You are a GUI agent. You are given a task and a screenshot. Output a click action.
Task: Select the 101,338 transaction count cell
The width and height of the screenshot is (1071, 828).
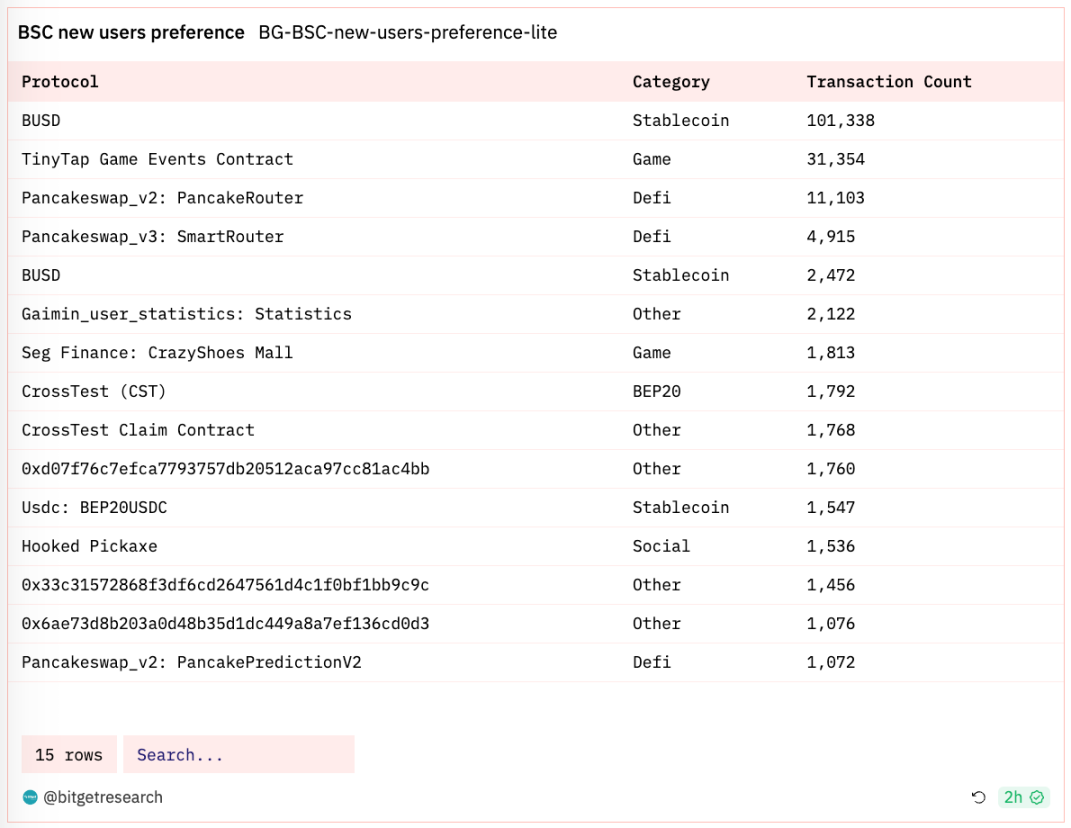coord(840,121)
